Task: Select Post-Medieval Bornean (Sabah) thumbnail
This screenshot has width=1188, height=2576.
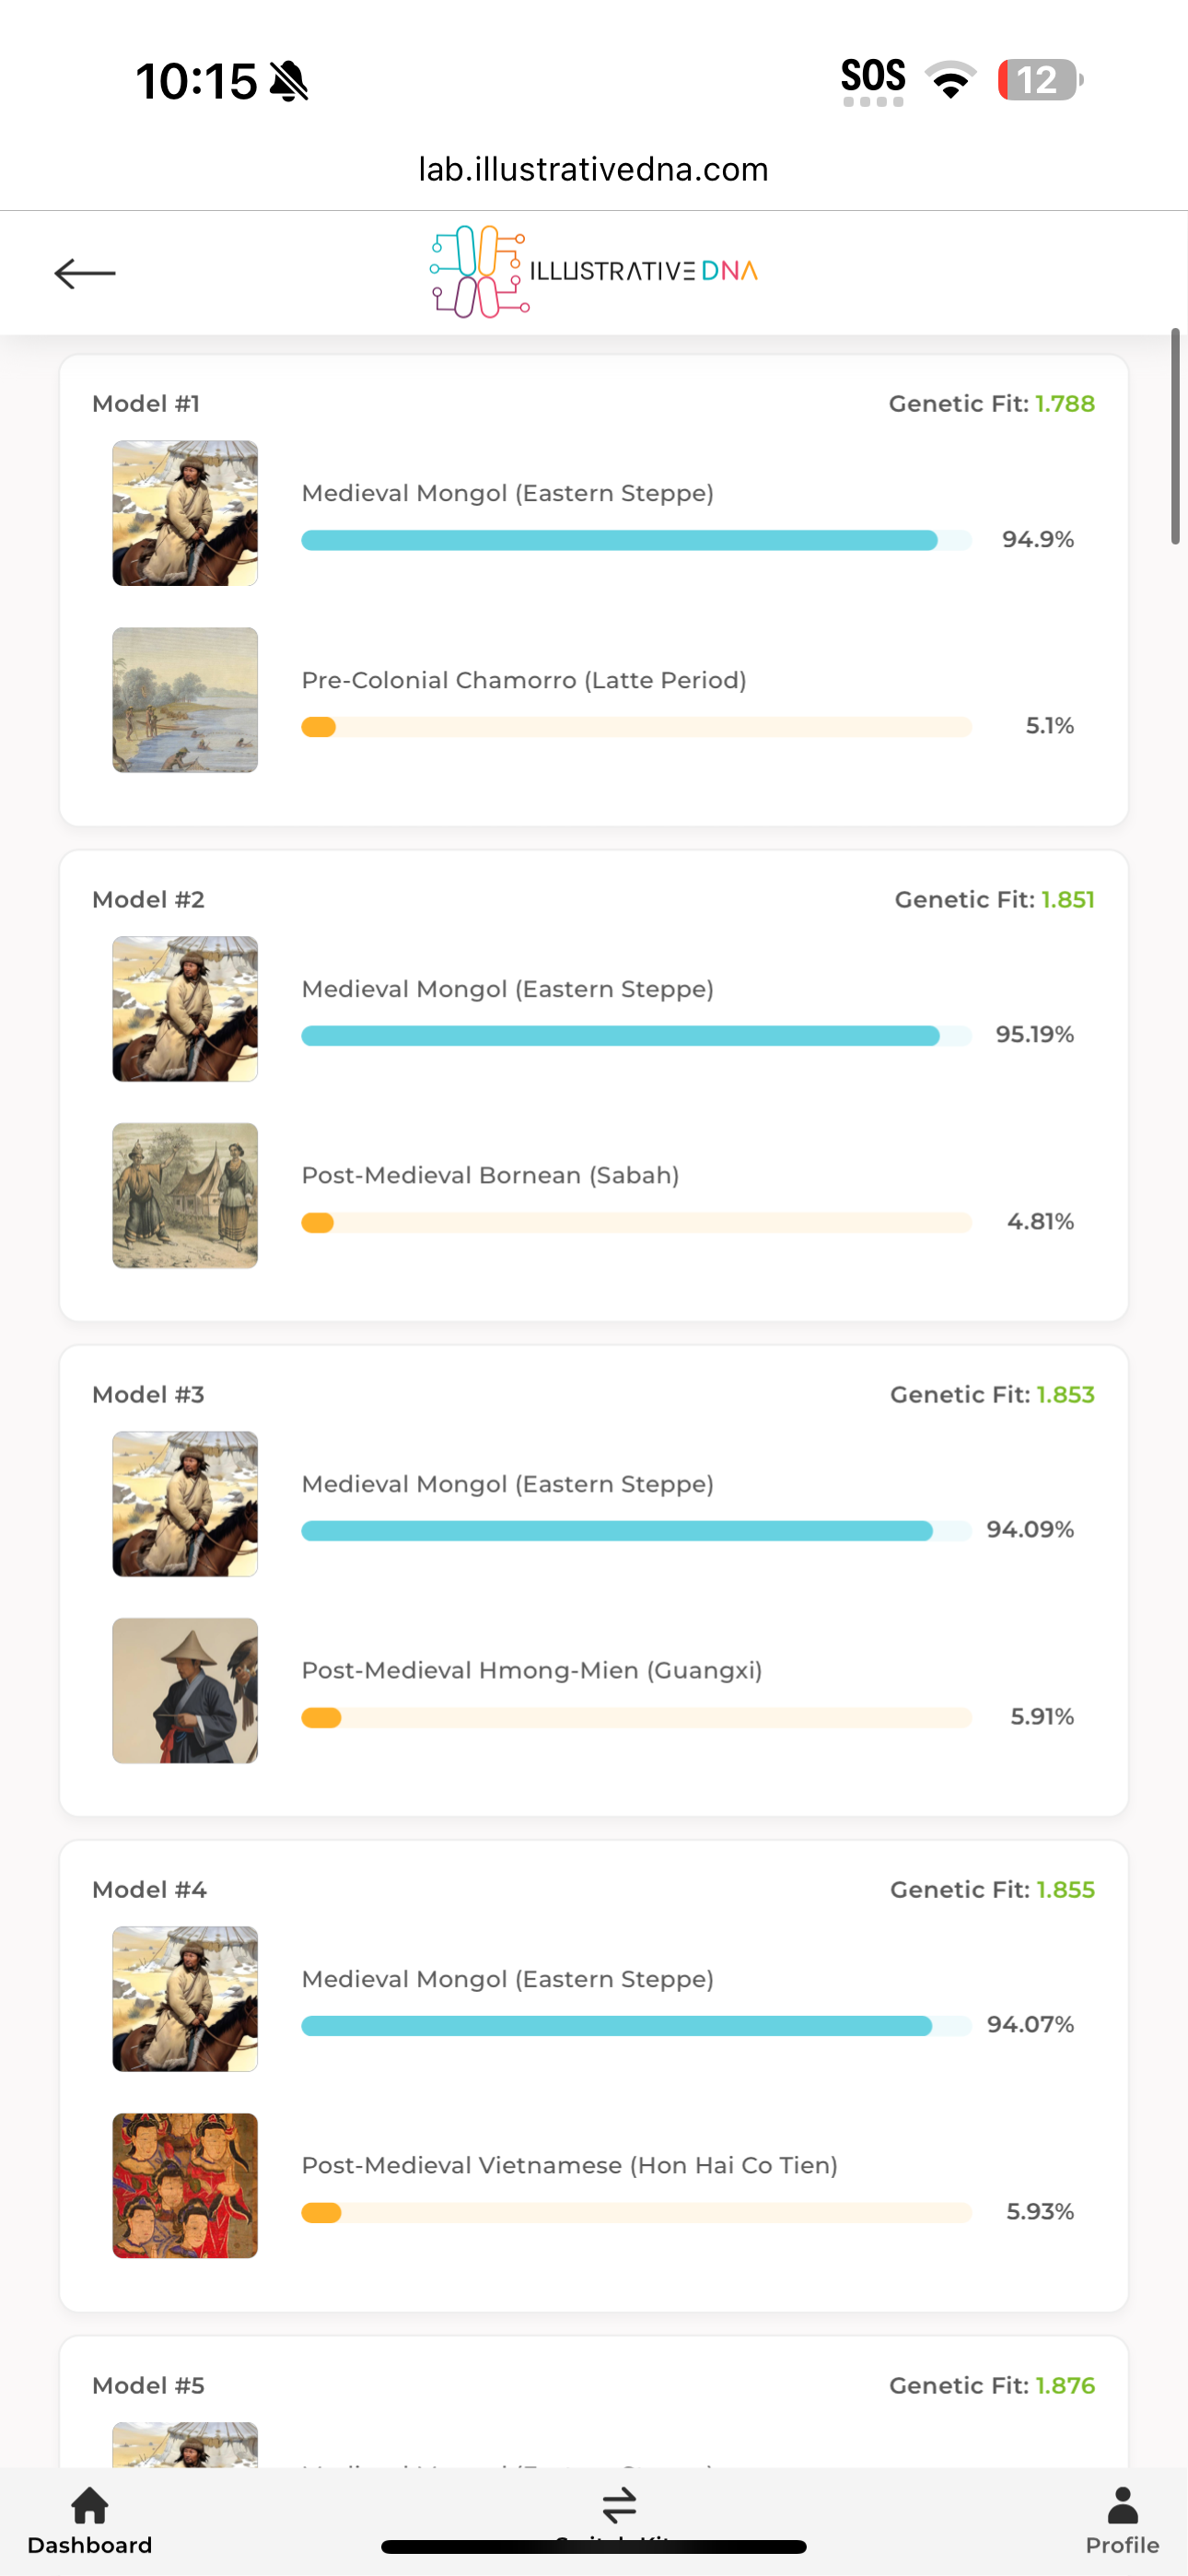Action: coord(185,1195)
